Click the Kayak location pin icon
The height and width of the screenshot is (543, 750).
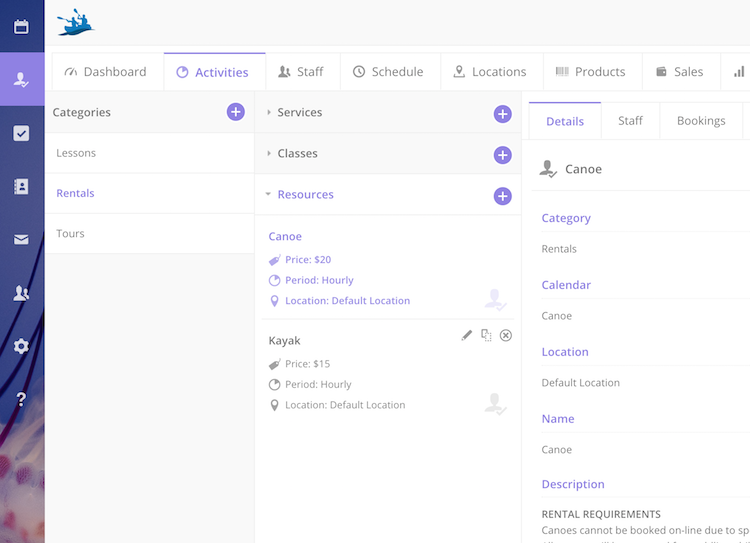click(275, 405)
